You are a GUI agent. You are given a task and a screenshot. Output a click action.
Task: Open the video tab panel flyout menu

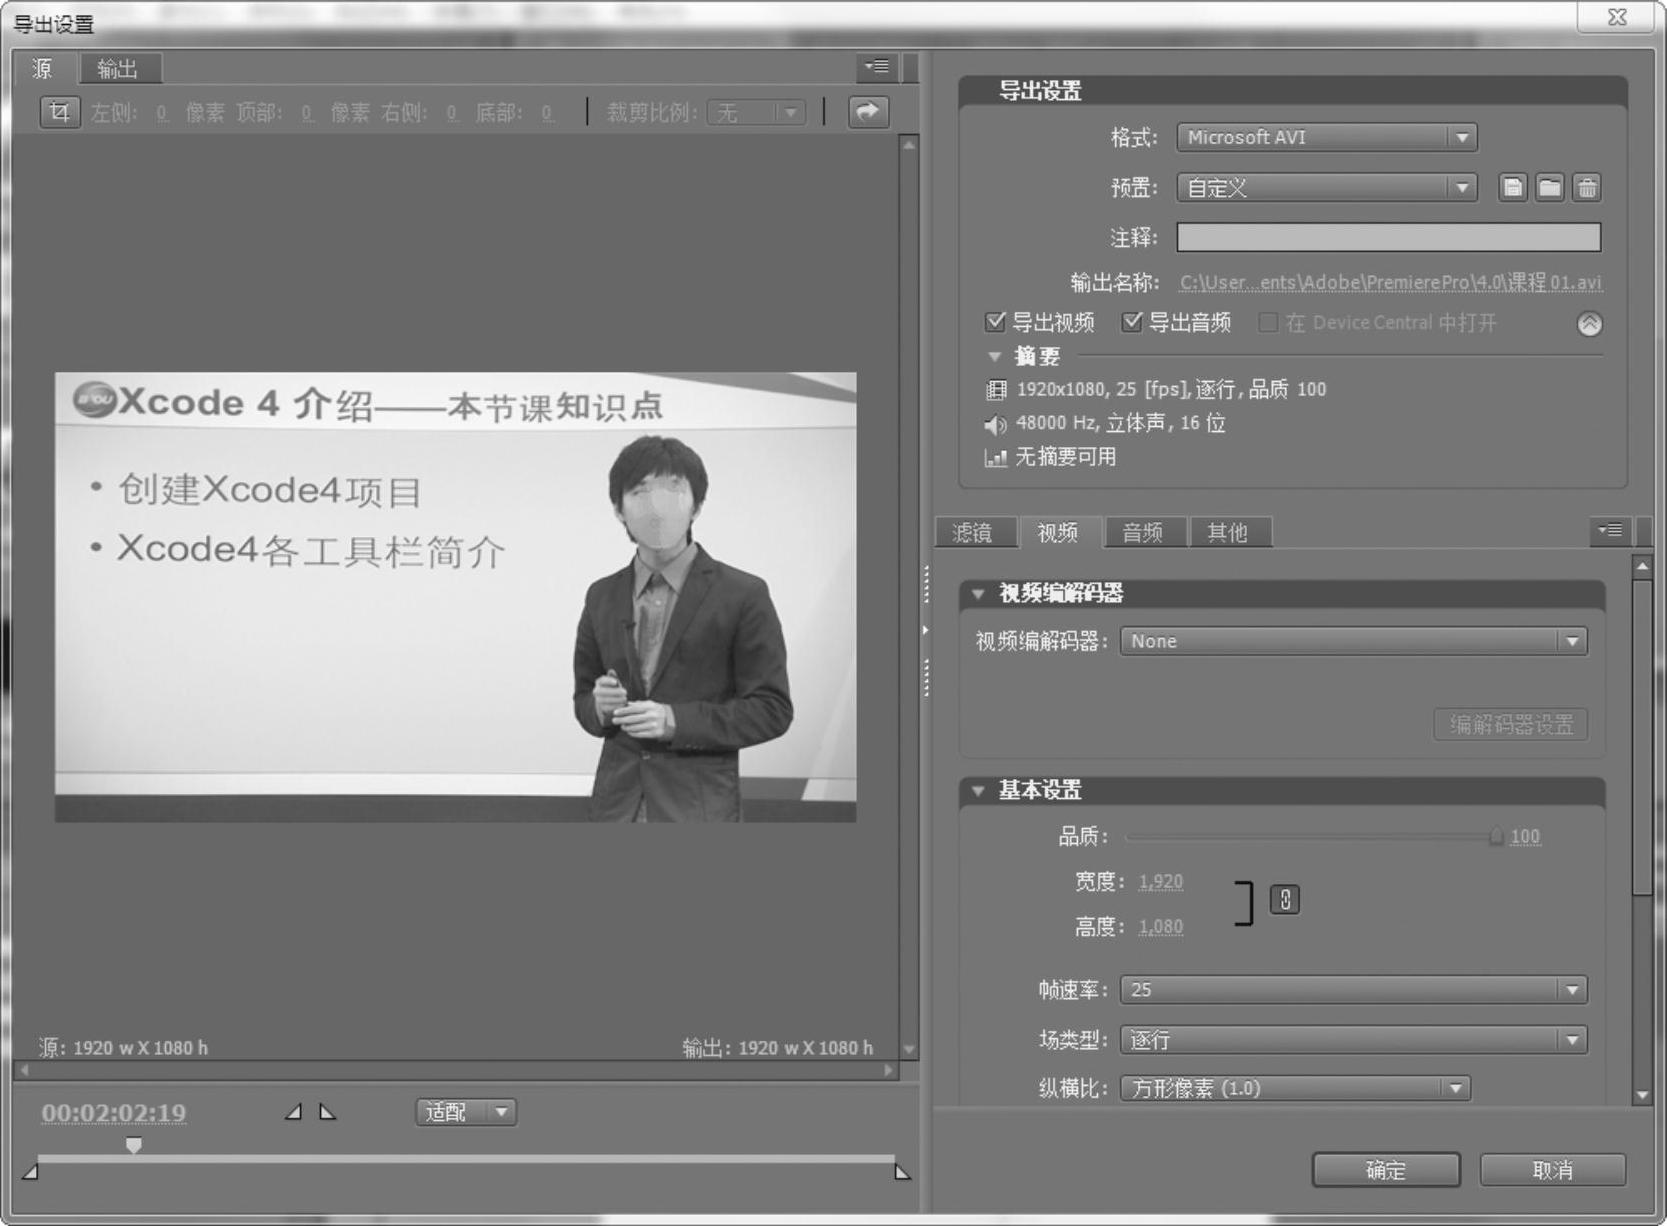[x=1610, y=531]
